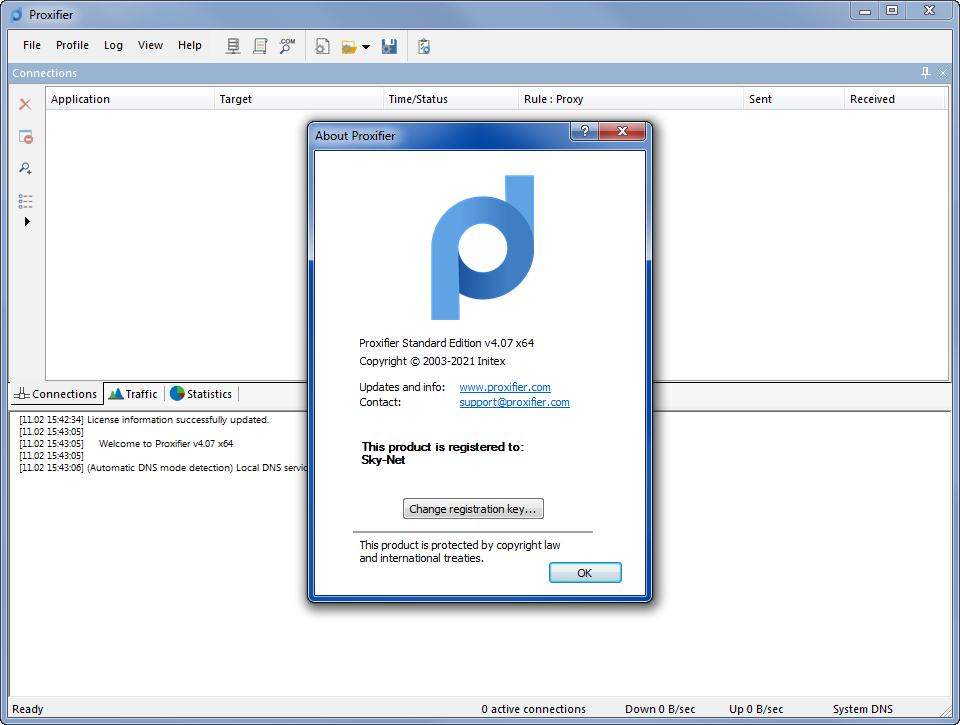Click the search-plus sidebar icon
The height and width of the screenshot is (725, 960).
(x=25, y=168)
